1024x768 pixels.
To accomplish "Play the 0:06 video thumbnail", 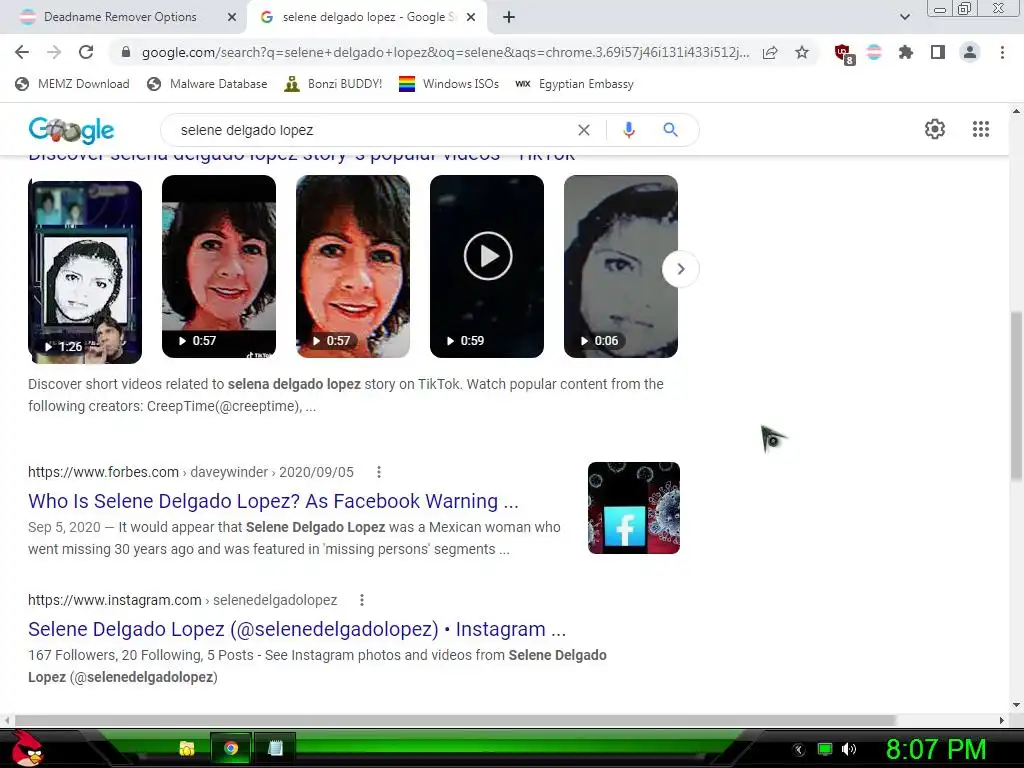I will pos(621,266).
